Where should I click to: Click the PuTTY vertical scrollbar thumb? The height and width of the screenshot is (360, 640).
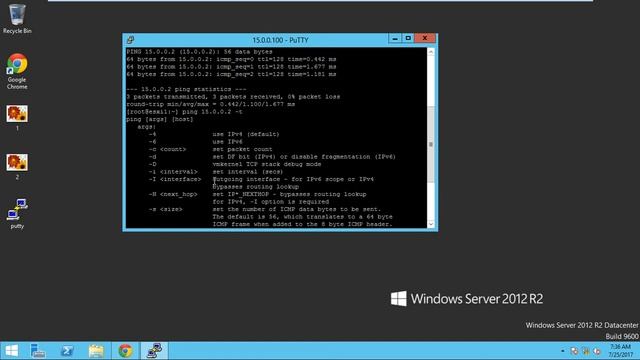point(431,144)
